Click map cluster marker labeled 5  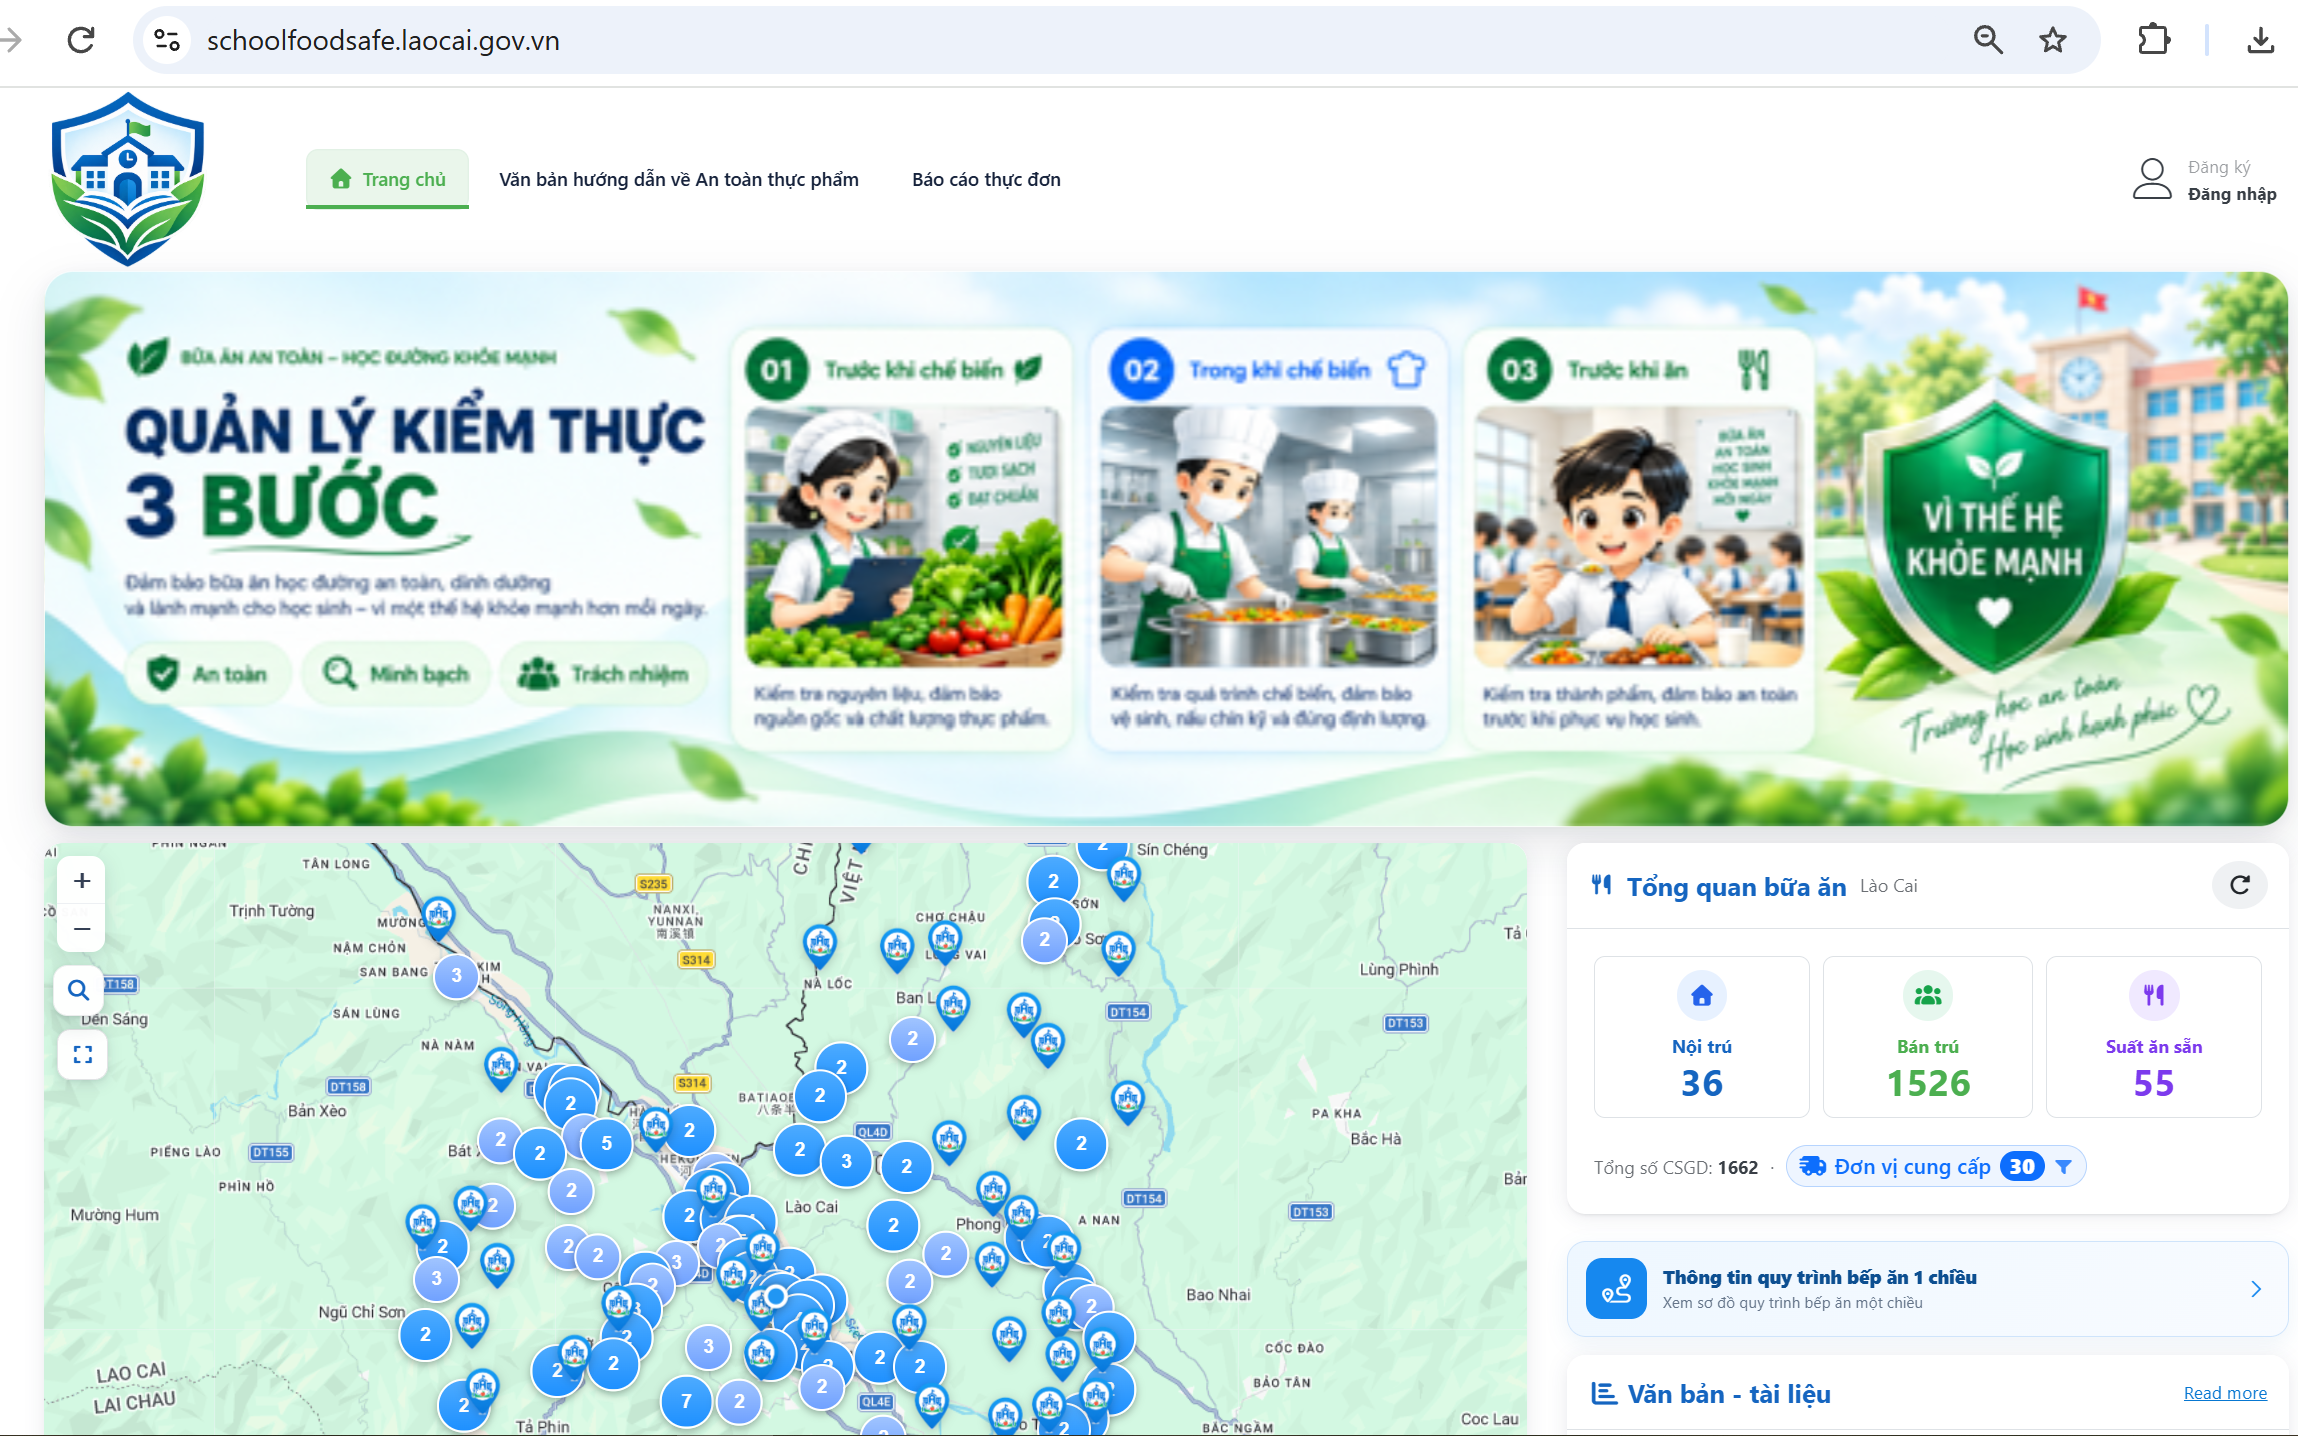(606, 1143)
